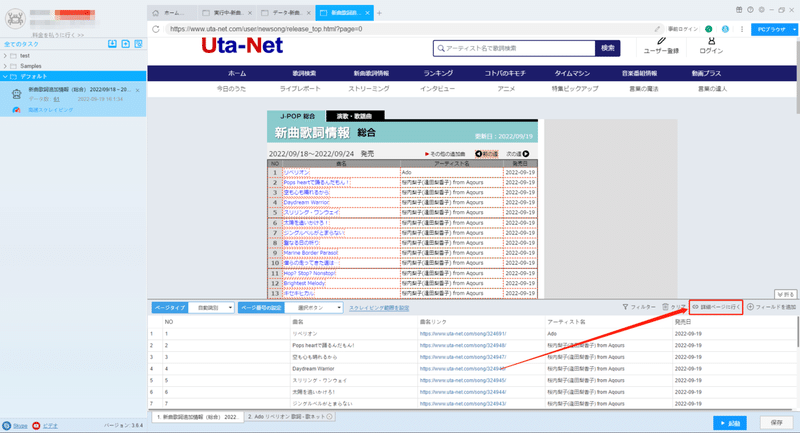Screen dimensions: 800x433
Task: Click the 起動 start button
Action: pyautogui.click(x=730, y=423)
